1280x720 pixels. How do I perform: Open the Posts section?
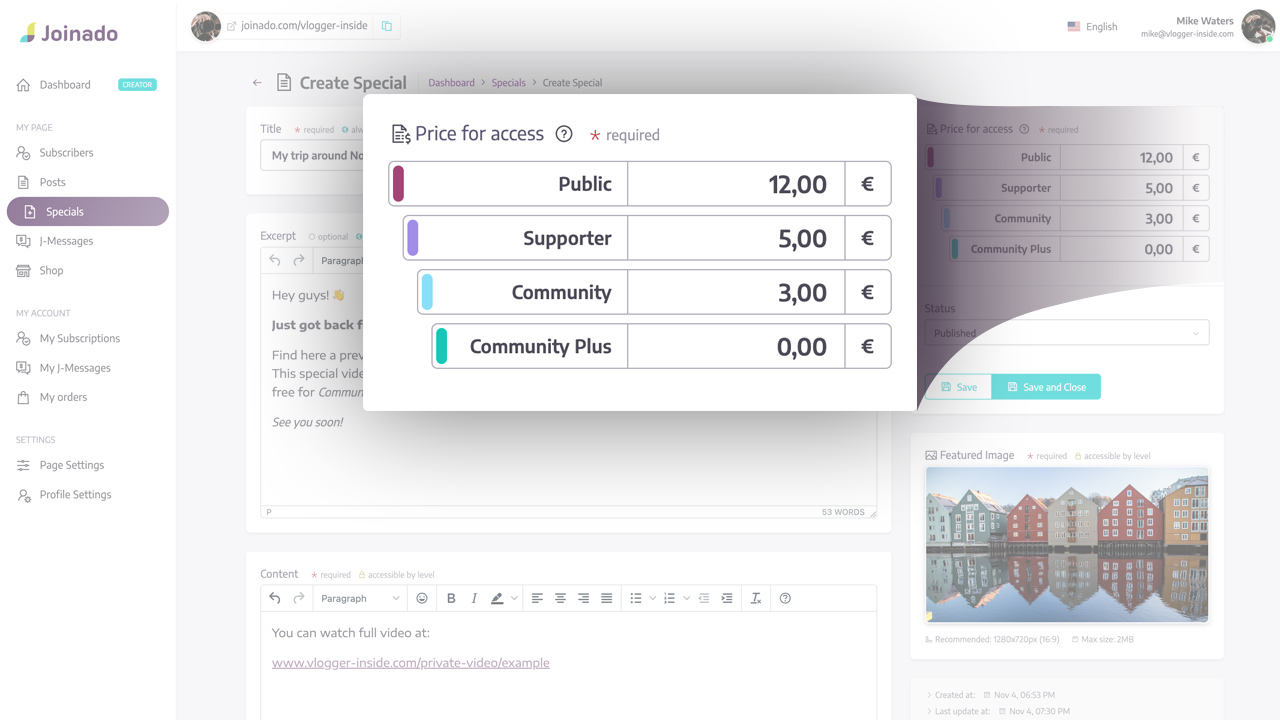pyautogui.click(x=53, y=181)
